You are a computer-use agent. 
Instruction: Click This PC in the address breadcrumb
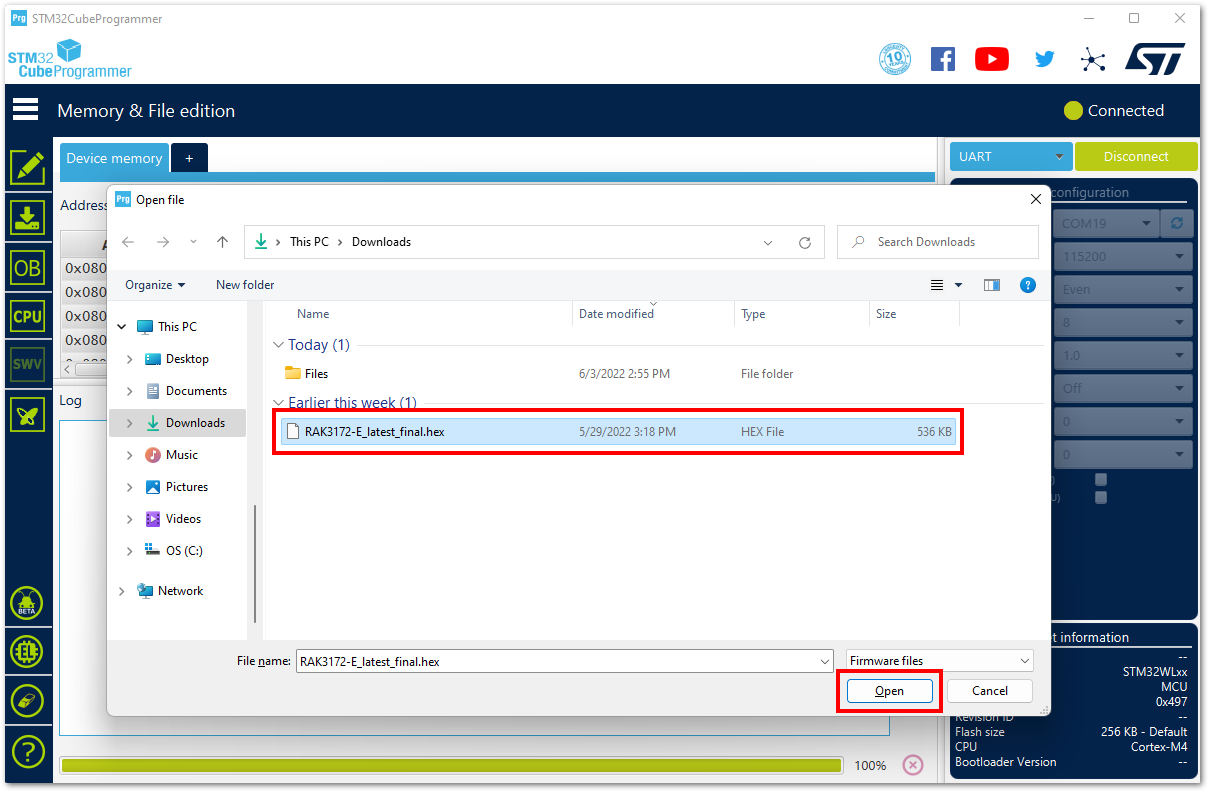click(309, 242)
